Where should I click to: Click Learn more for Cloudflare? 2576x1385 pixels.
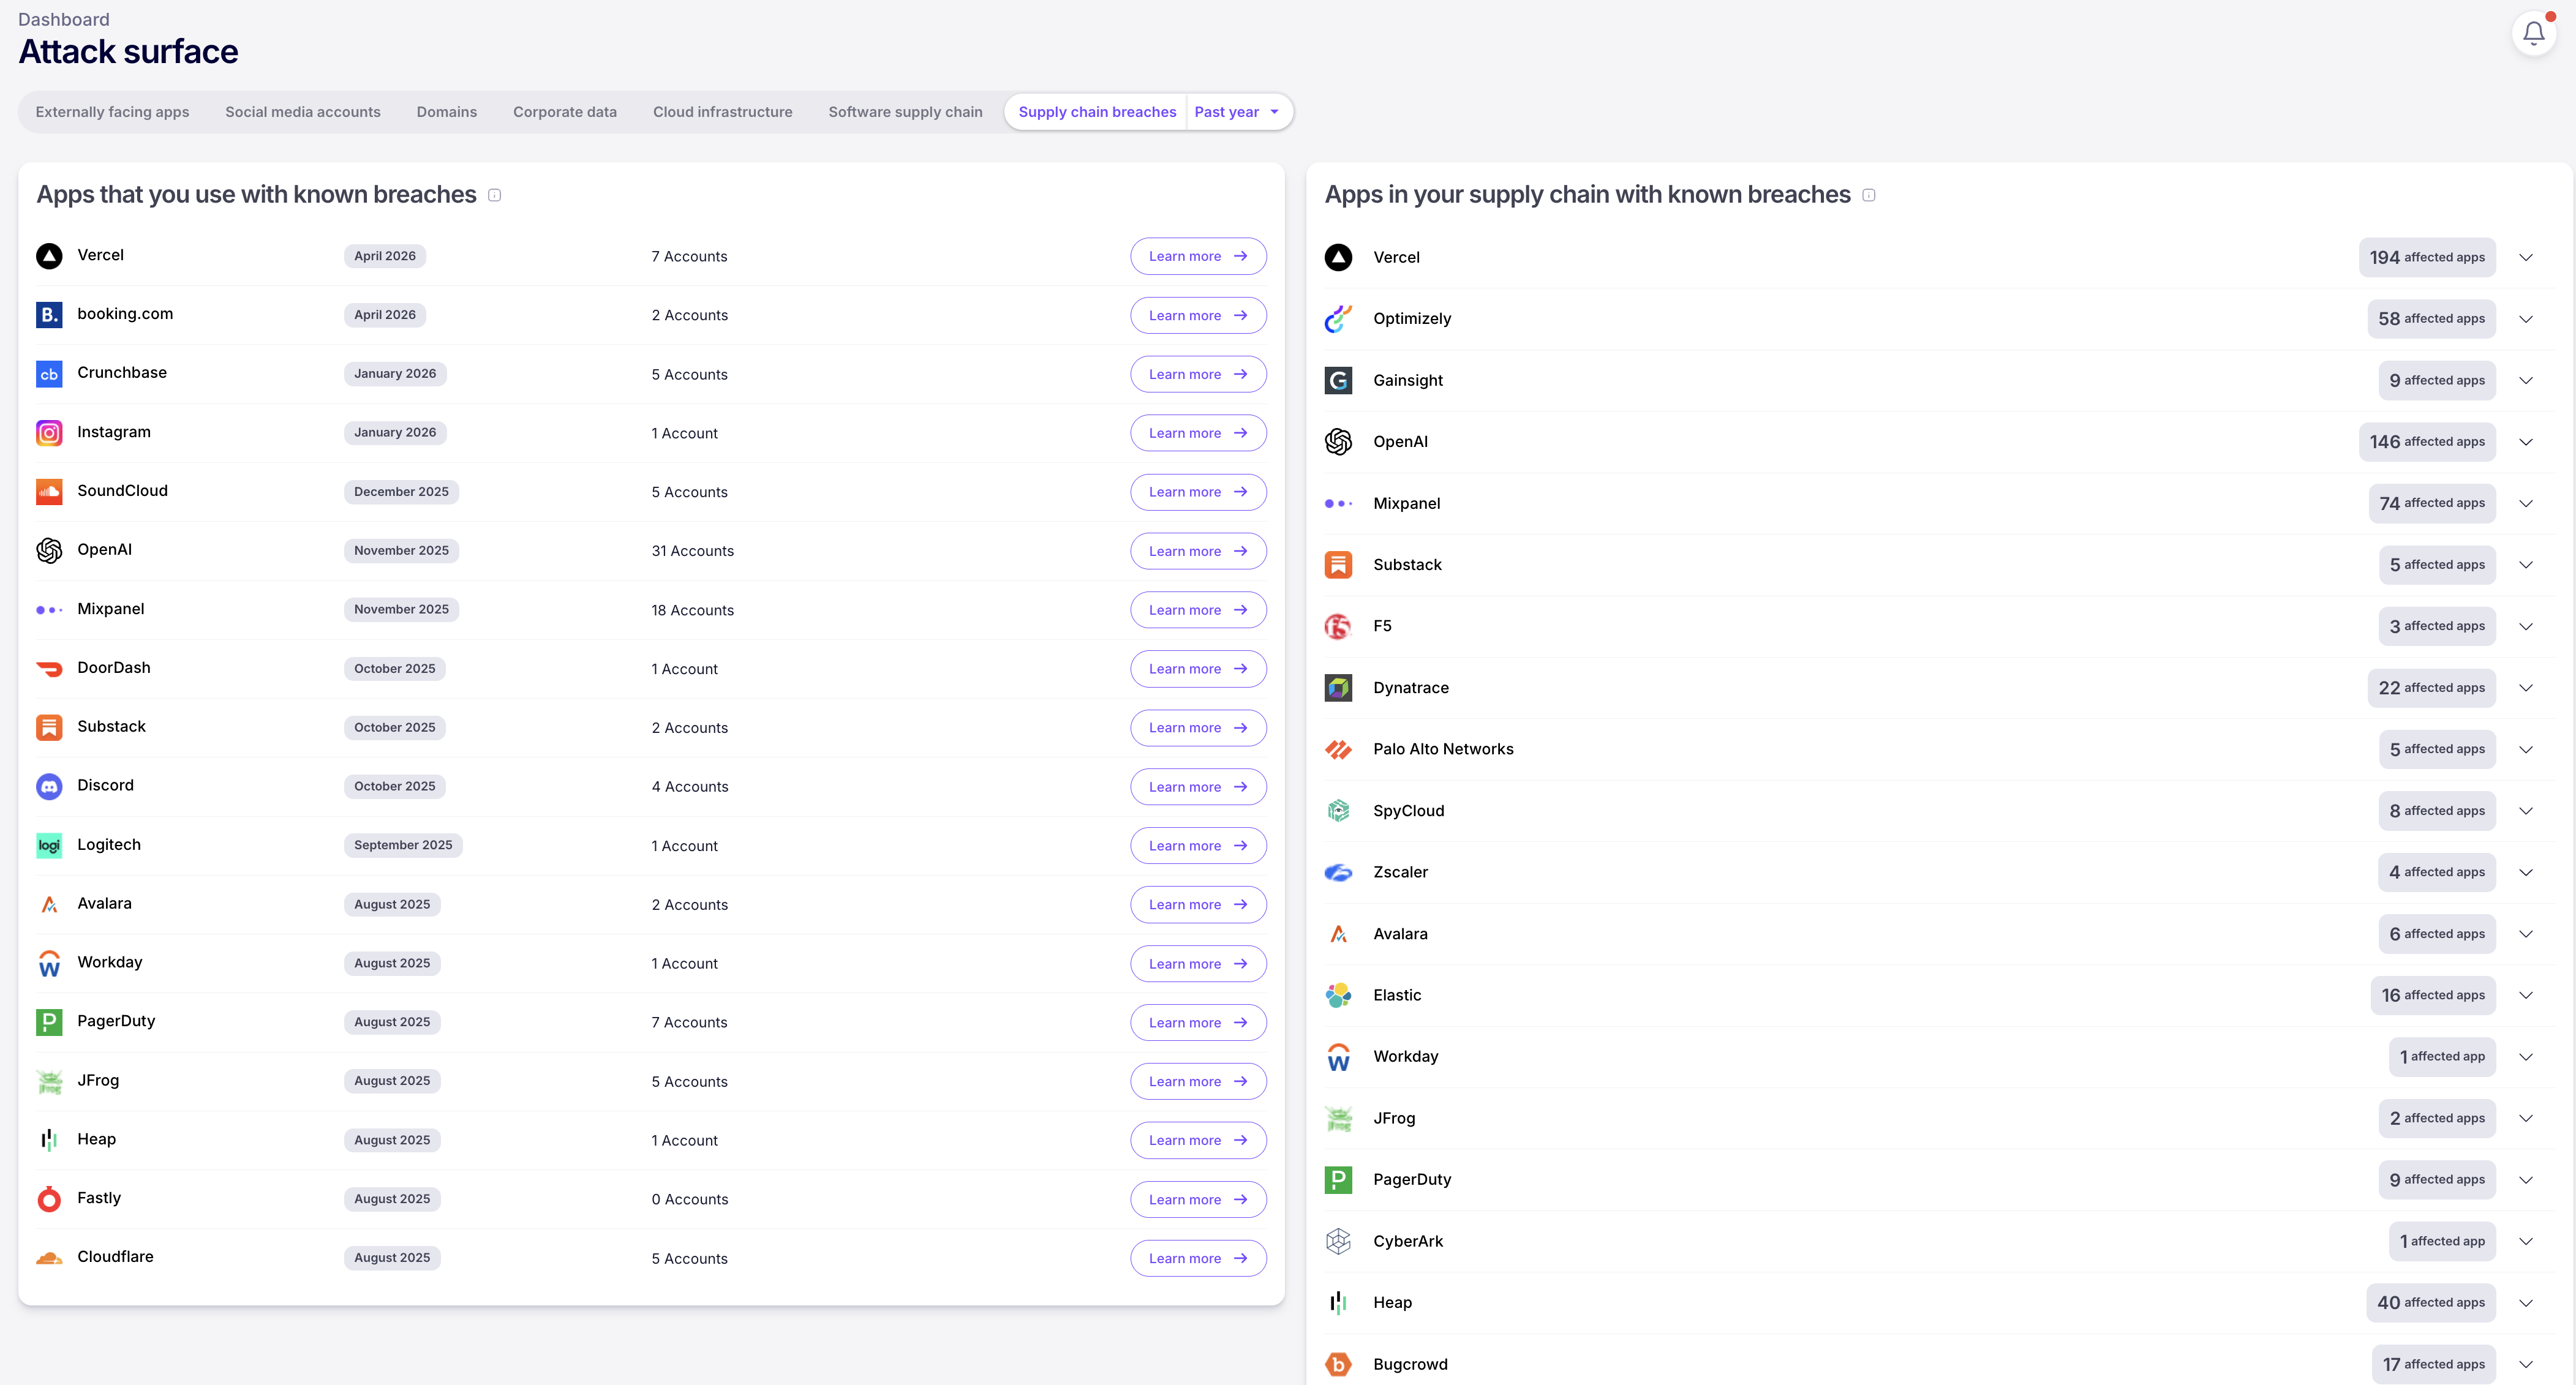1198,1258
